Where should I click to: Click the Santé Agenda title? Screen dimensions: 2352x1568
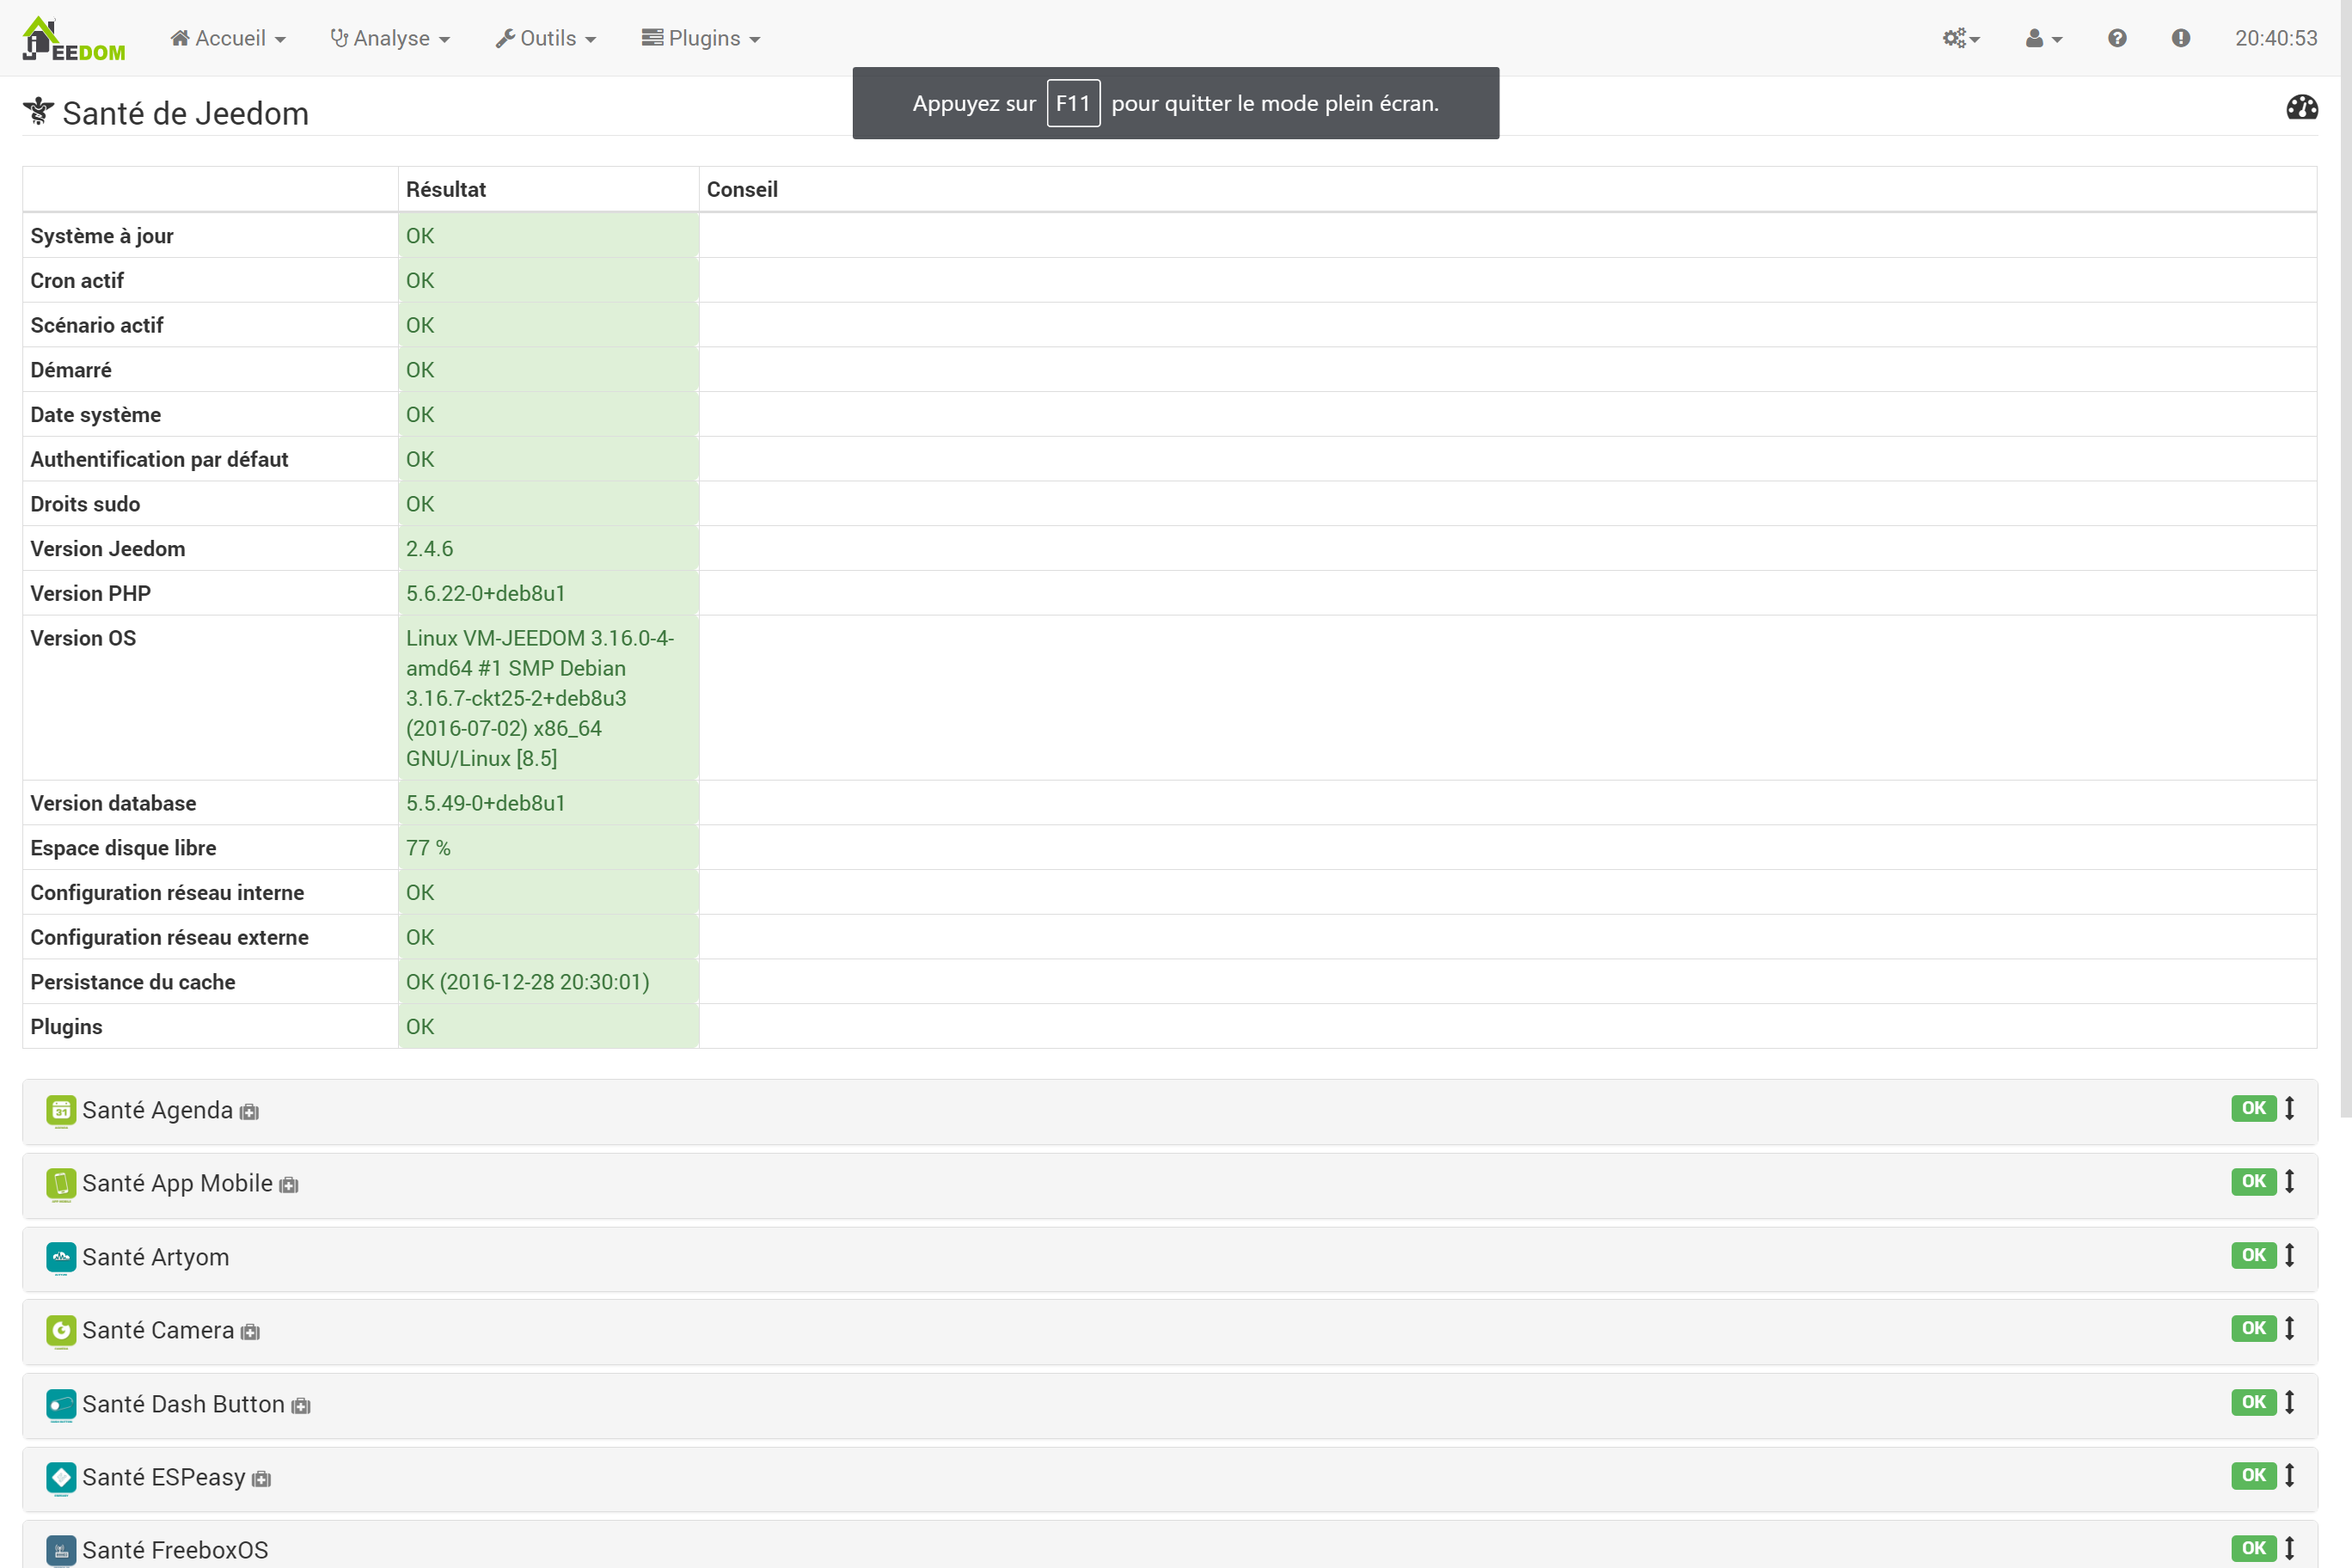(157, 1110)
